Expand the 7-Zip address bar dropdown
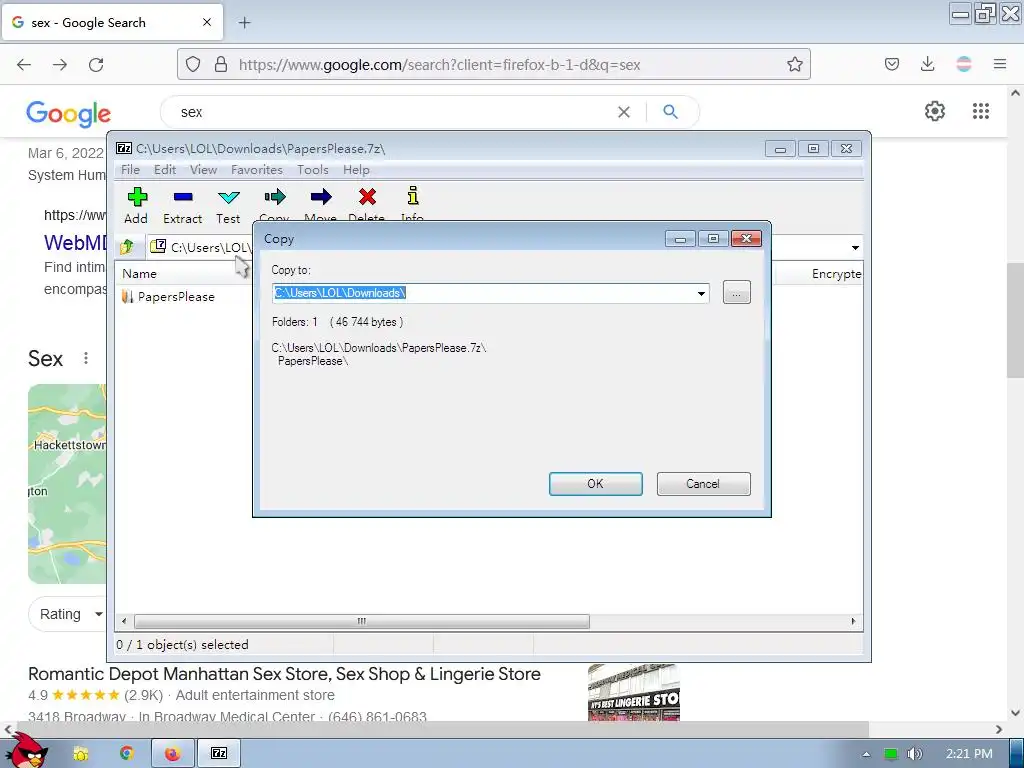The width and height of the screenshot is (1024, 768). (x=855, y=248)
